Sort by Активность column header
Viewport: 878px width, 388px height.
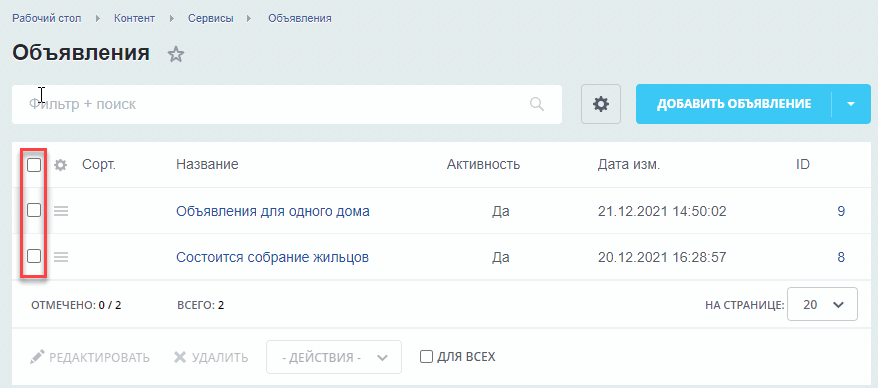pyautogui.click(x=483, y=165)
